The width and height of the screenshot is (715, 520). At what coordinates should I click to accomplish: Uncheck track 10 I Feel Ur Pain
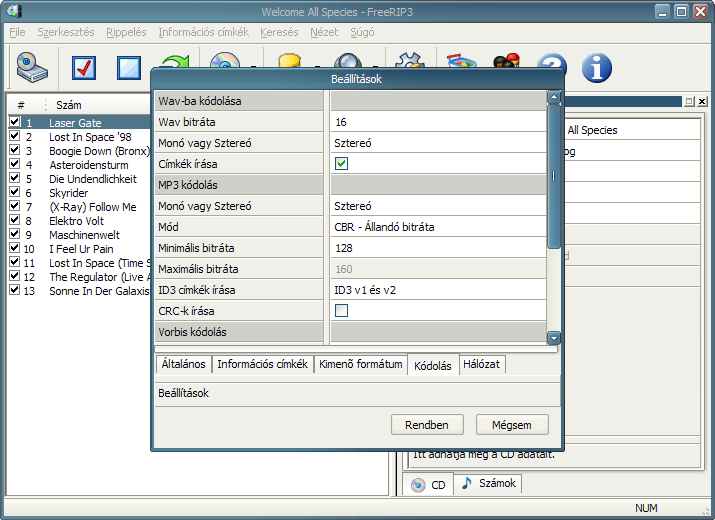[x=15, y=248]
